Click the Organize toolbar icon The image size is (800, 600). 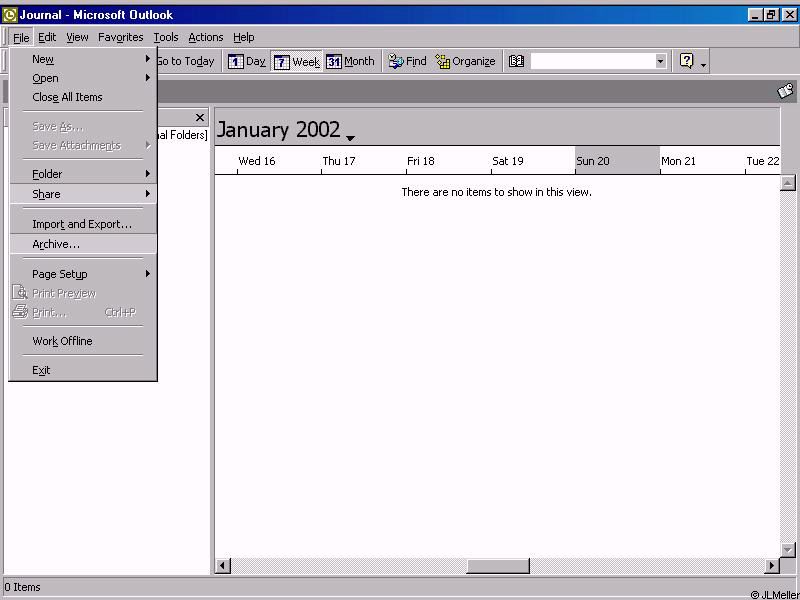pos(465,61)
